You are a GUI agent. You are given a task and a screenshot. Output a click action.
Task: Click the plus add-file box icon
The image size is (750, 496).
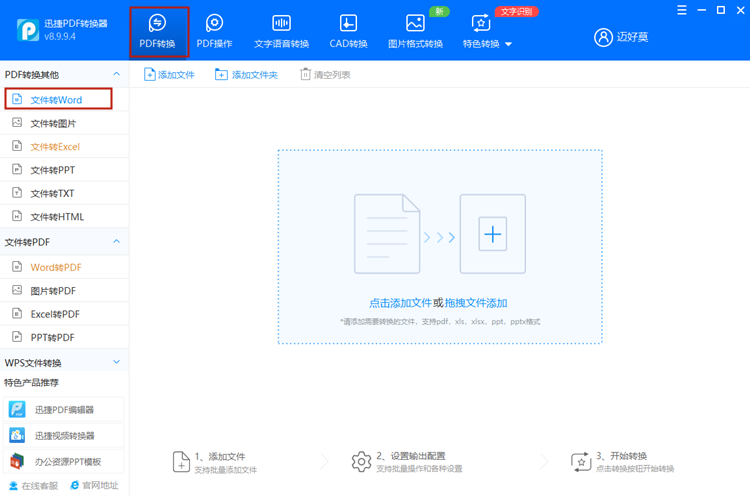(492, 235)
